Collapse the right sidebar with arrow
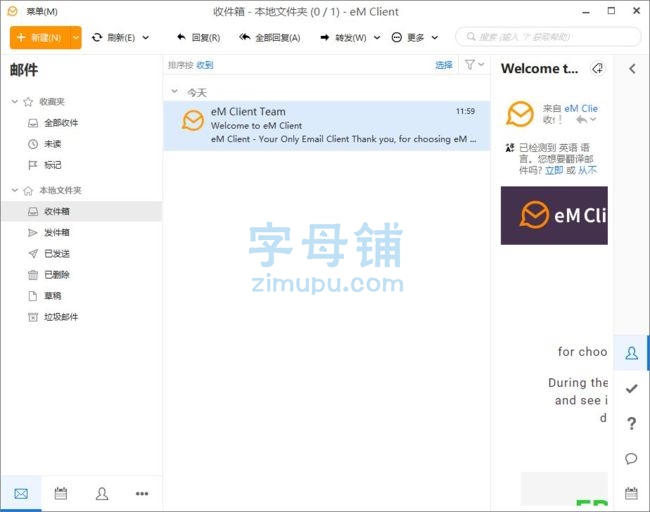The width and height of the screenshot is (650, 512). coord(632,69)
